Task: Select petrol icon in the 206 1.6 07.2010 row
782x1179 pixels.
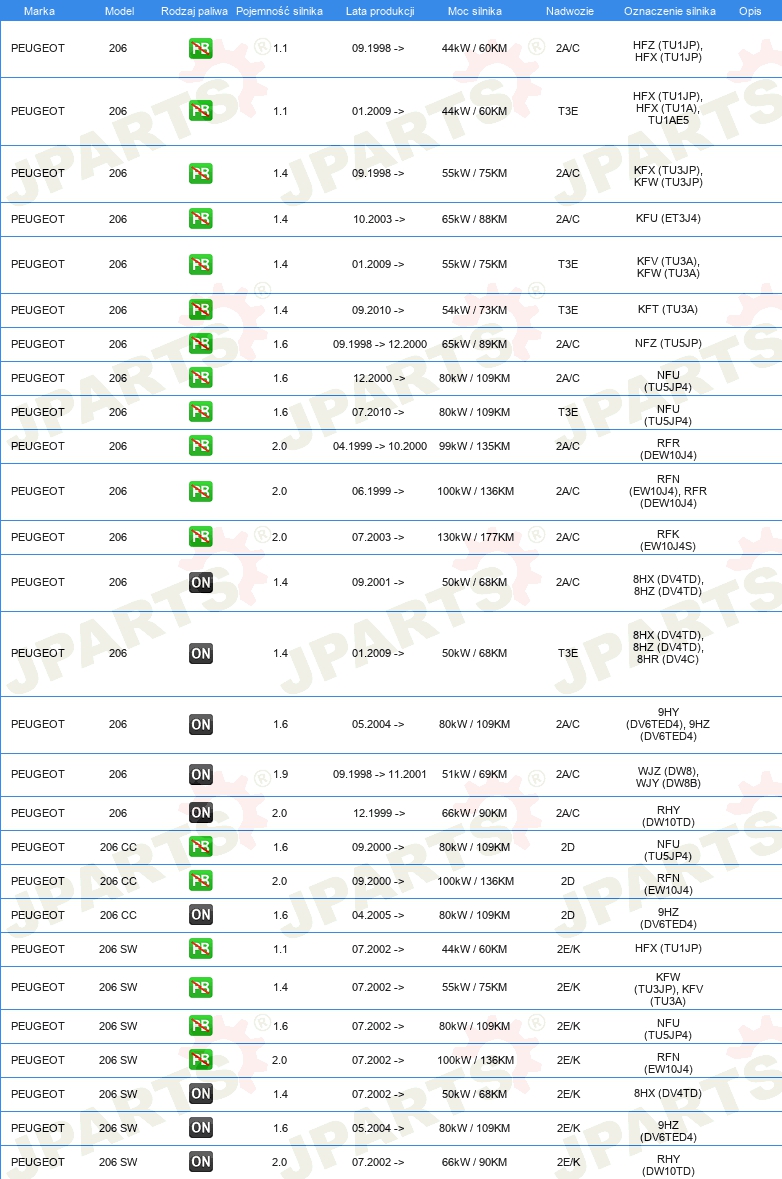Action: pos(200,411)
